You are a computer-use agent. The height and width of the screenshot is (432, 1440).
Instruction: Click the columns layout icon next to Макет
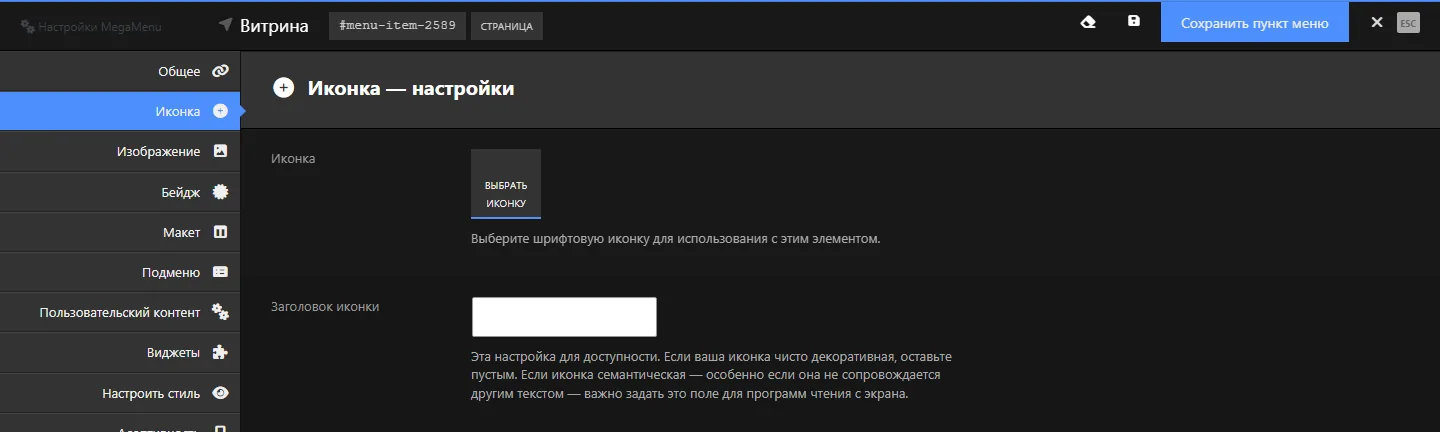point(221,232)
